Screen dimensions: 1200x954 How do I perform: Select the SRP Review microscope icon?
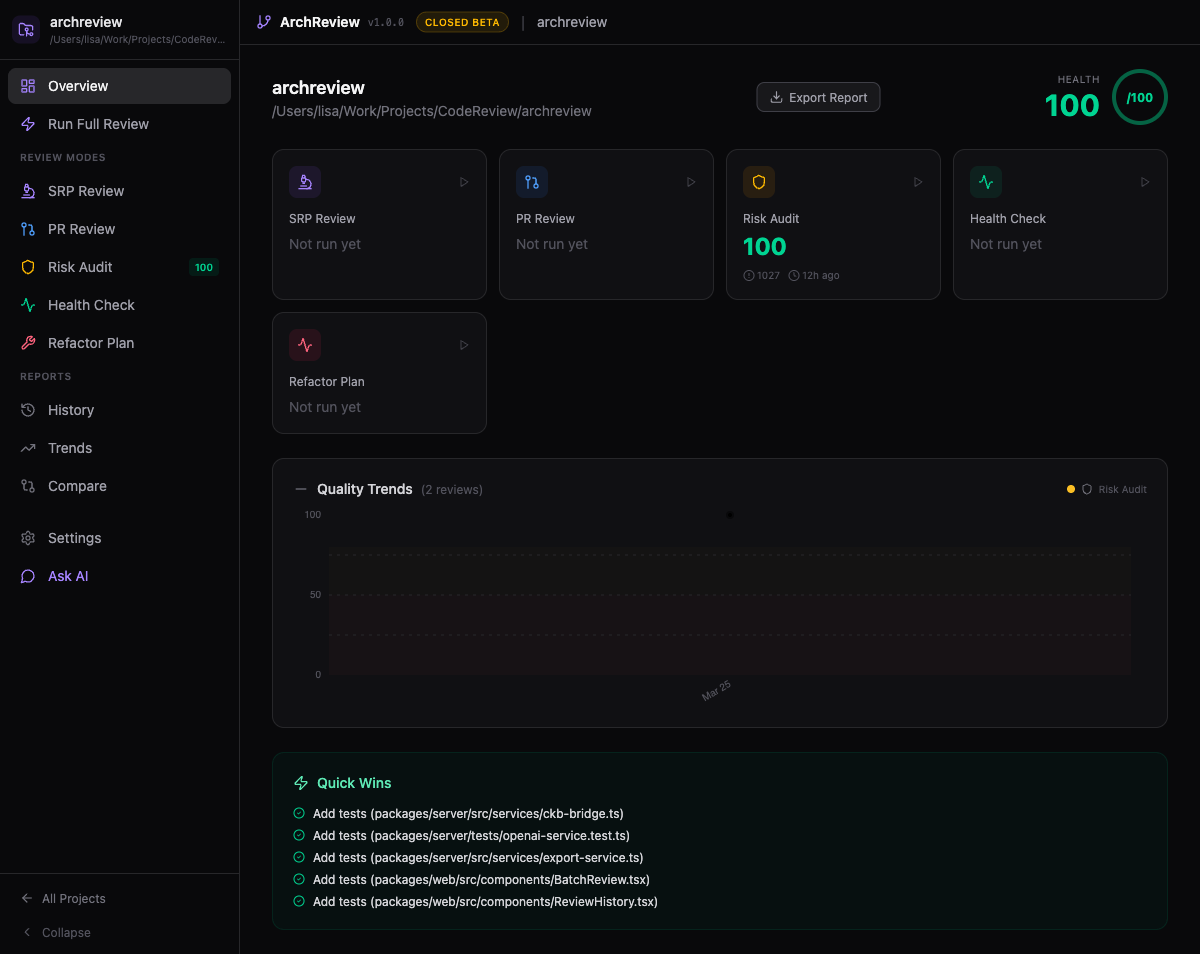click(305, 182)
